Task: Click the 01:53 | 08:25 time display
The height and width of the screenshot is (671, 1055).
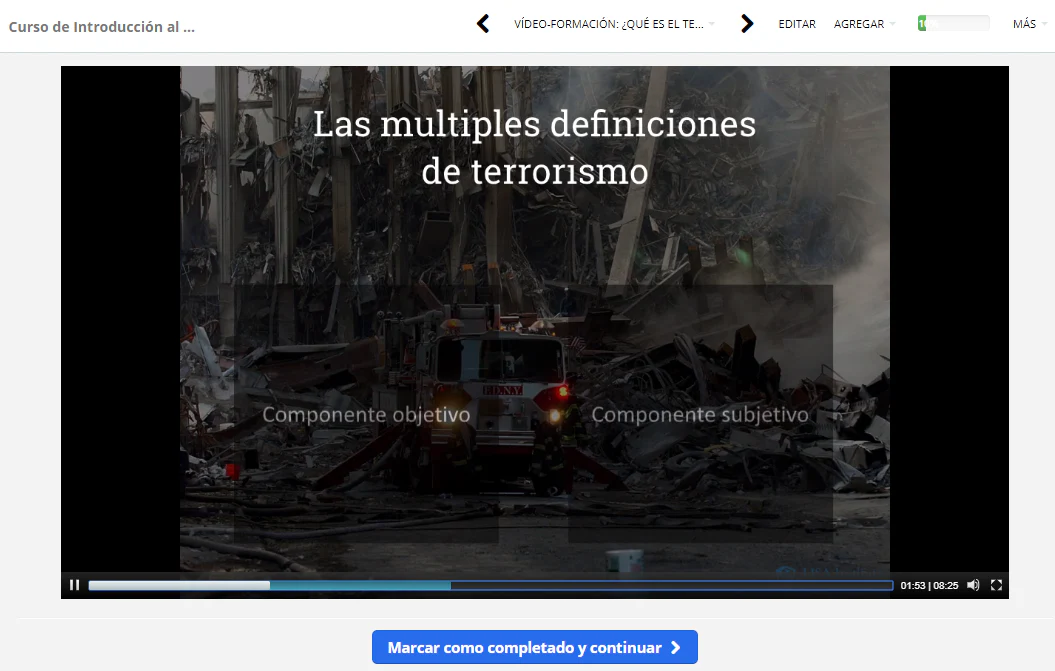Action: click(x=929, y=586)
